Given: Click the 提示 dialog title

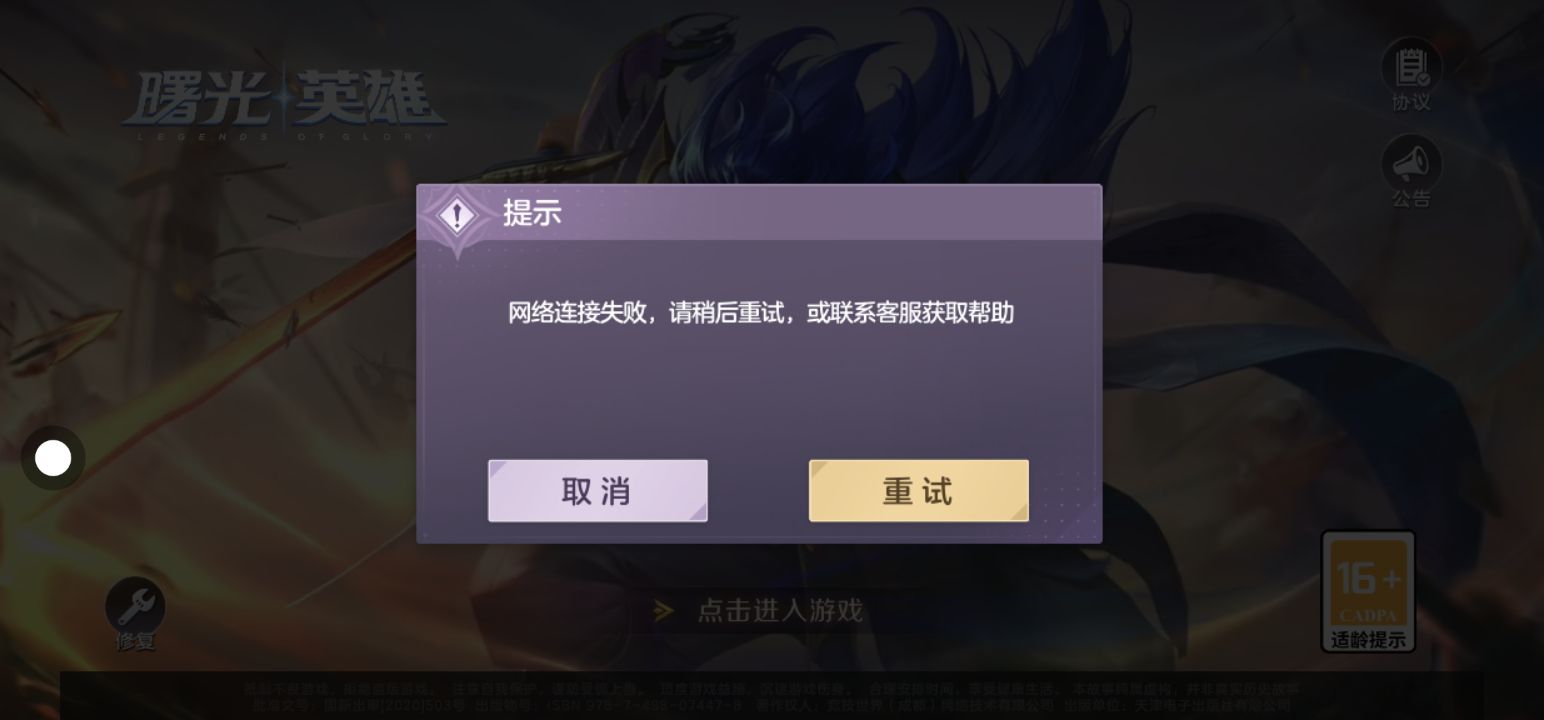Looking at the screenshot, I should click(532, 213).
